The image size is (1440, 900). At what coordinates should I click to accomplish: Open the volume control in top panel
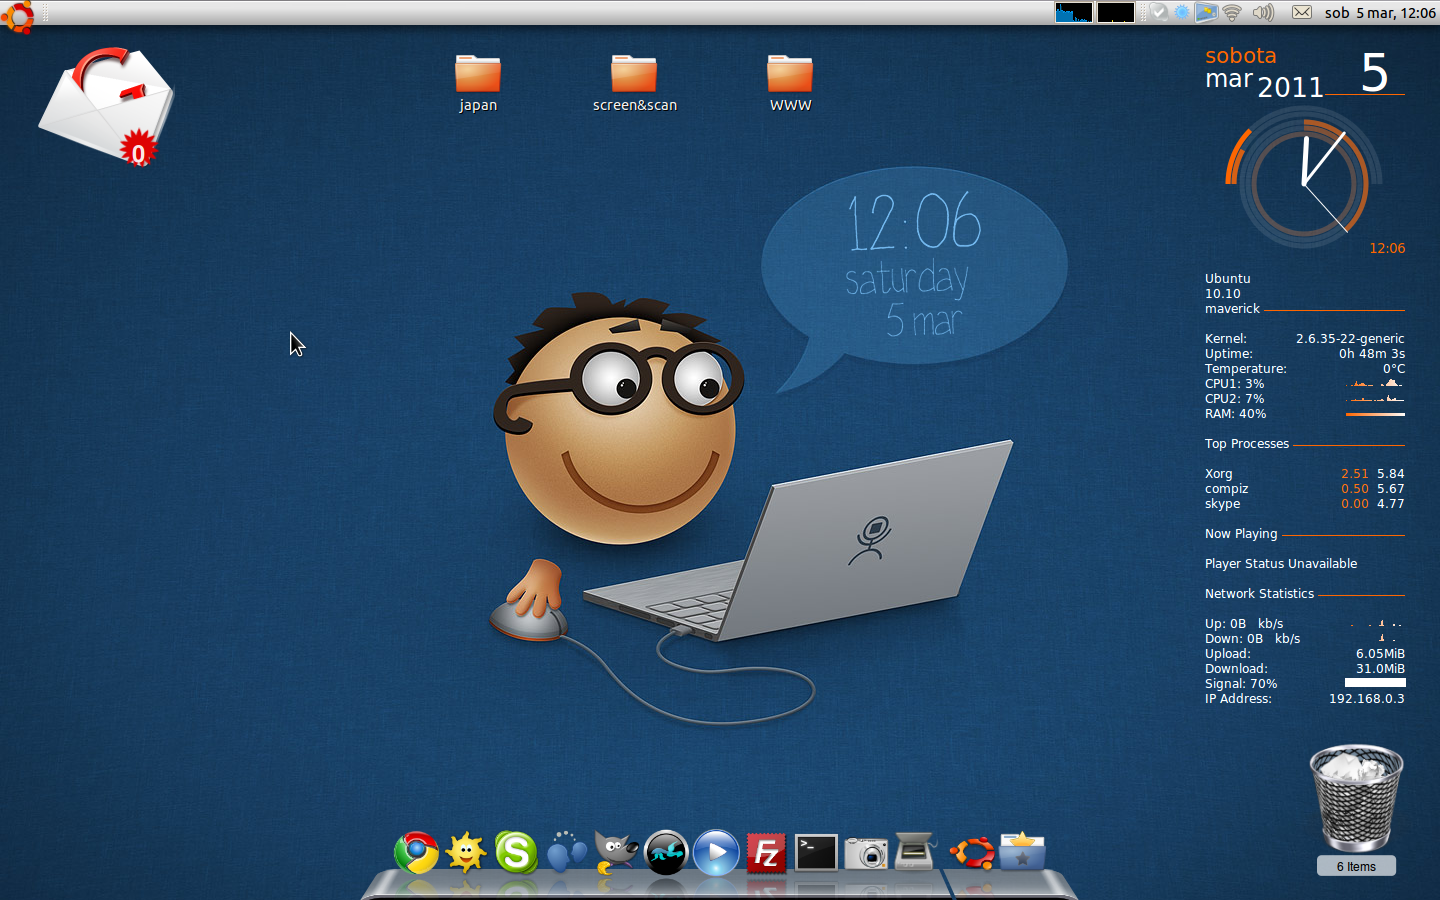(1263, 13)
